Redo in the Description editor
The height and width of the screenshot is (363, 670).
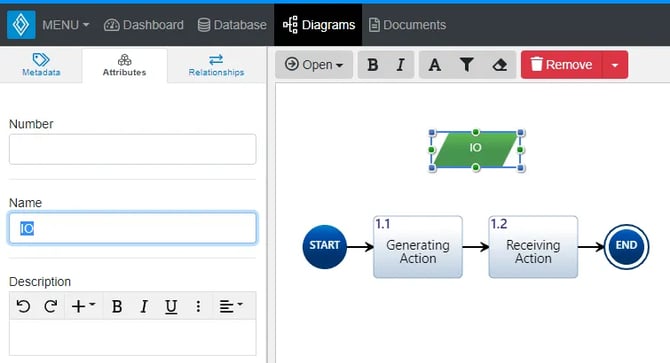(x=51, y=306)
